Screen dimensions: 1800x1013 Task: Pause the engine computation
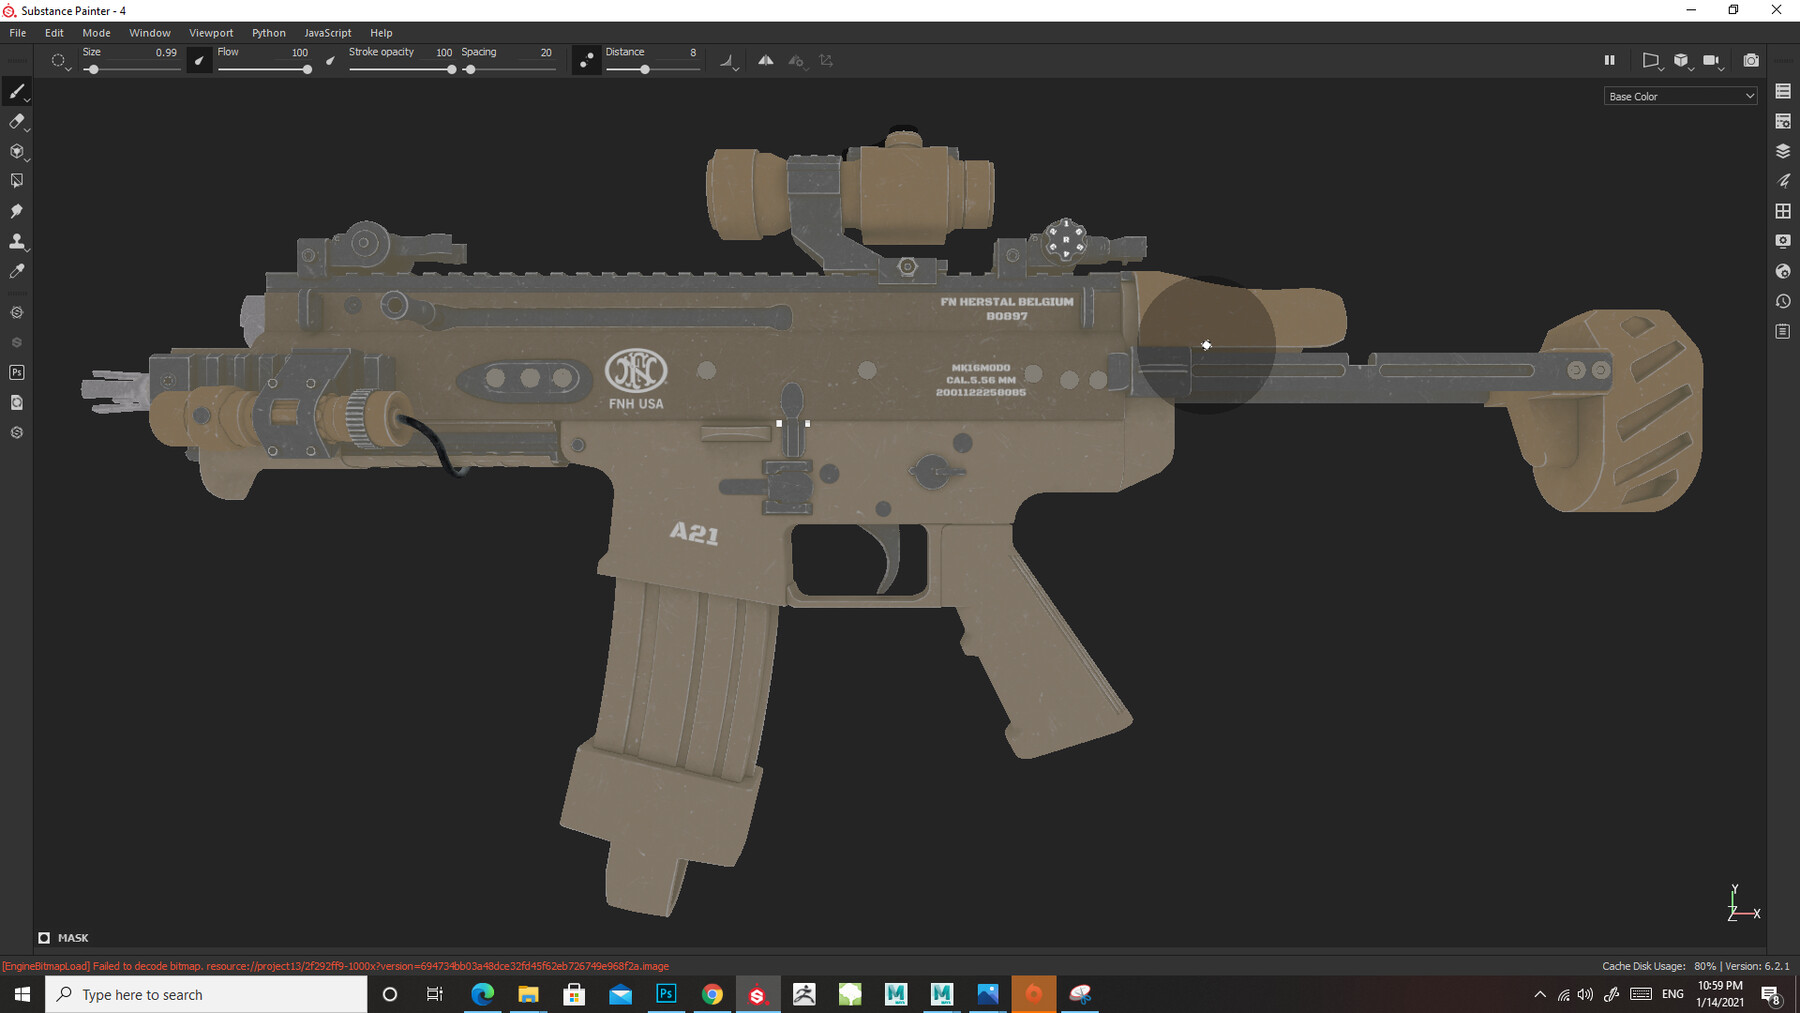1610,60
